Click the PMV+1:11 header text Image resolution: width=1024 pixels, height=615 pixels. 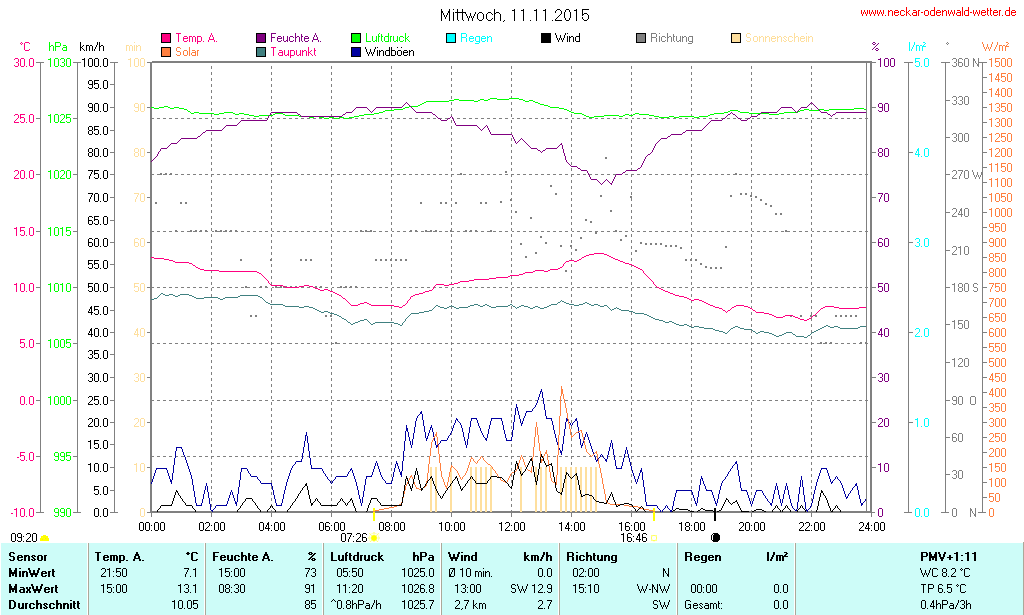949,556
